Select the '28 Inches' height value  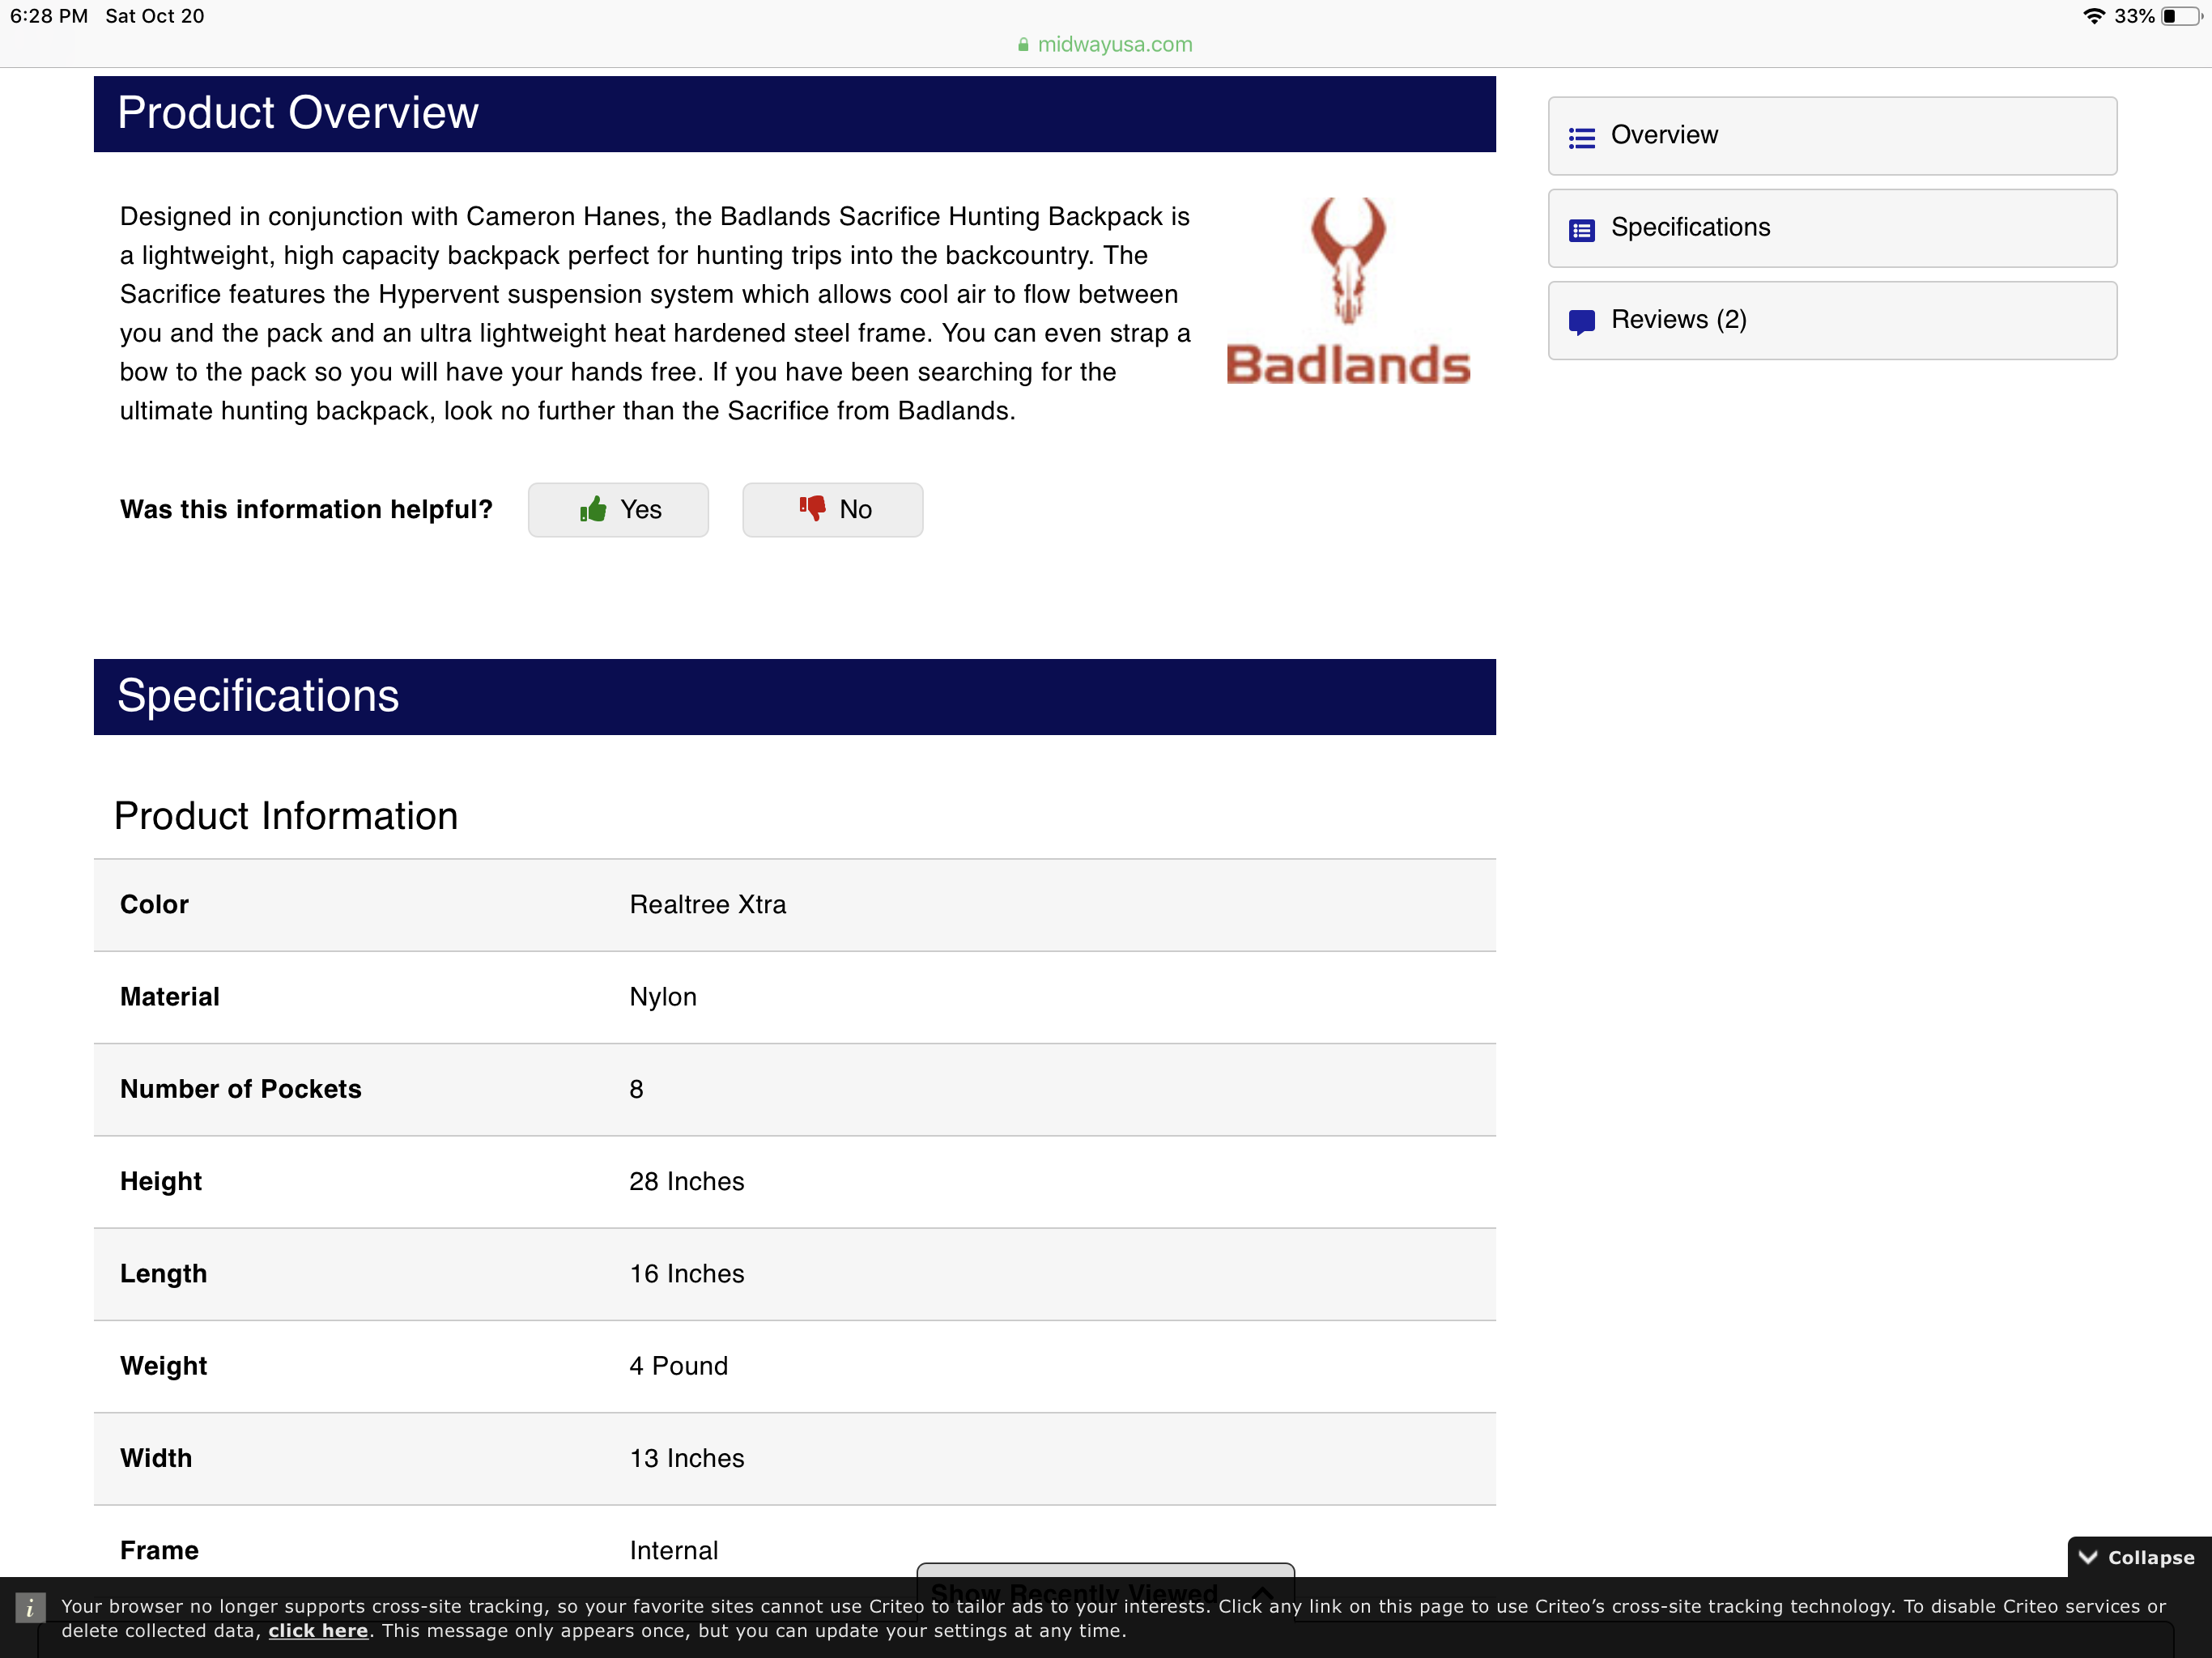click(x=686, y=1182)
